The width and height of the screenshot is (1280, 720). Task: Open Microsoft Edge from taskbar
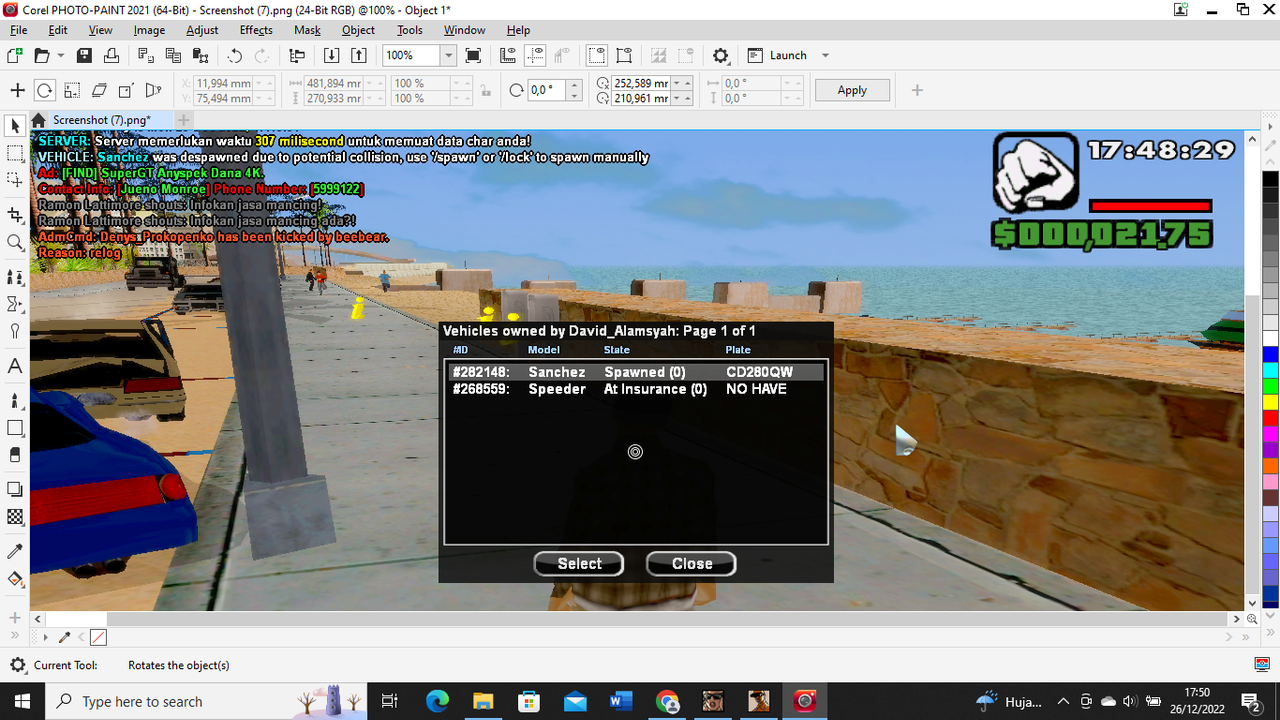pyautogui.click(x=437, y=701)
